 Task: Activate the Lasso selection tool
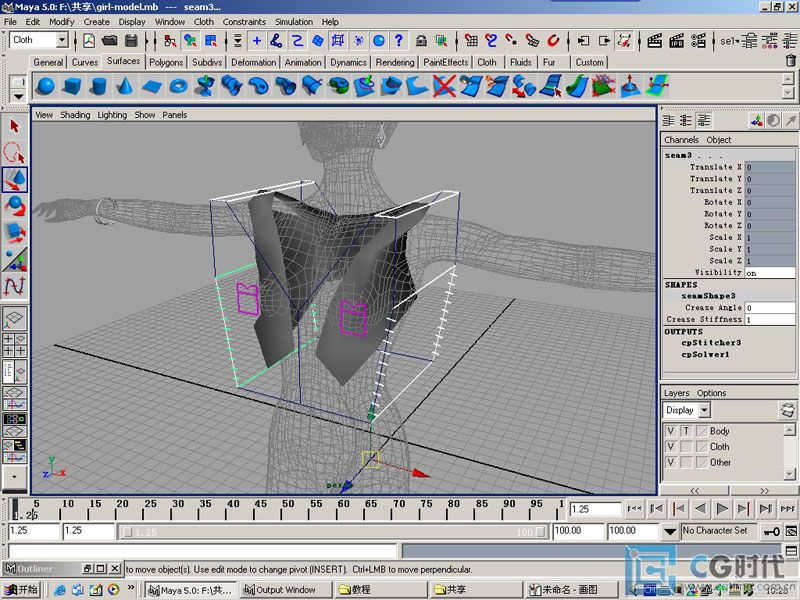tap(14, 153)
